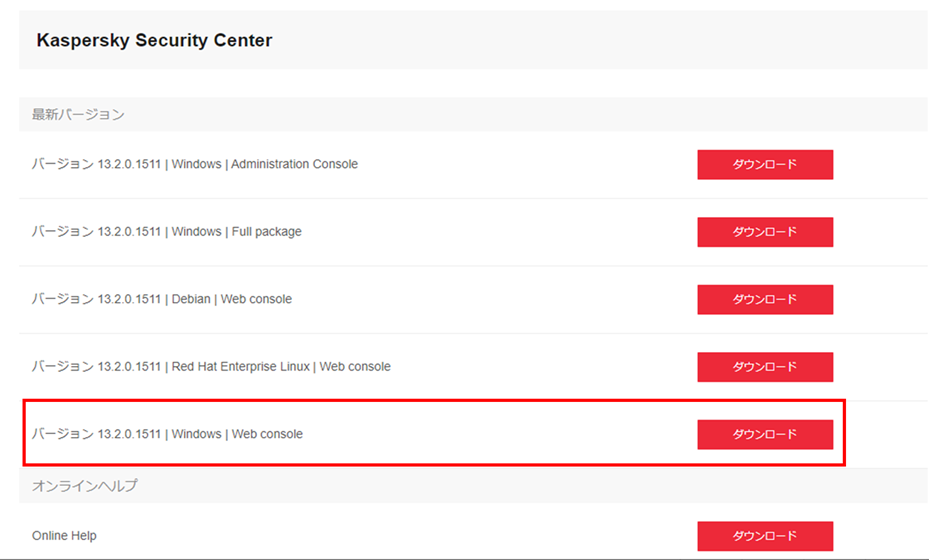
Task: Download the Debian Web console package
Action: click(765, 299)
